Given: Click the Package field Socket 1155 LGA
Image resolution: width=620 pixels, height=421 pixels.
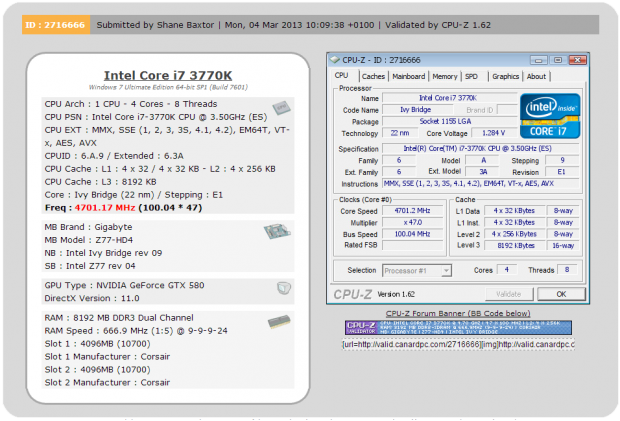Looking at the screenshot, I should point(449,121).
